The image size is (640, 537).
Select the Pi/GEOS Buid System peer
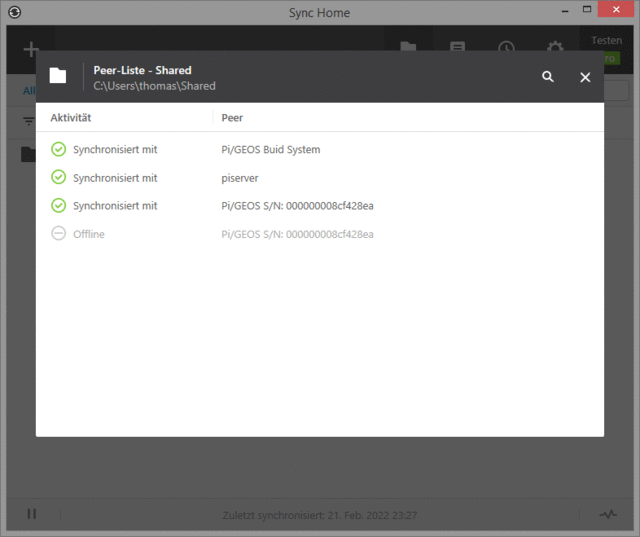pyautogui.click(x=271, y=149)
